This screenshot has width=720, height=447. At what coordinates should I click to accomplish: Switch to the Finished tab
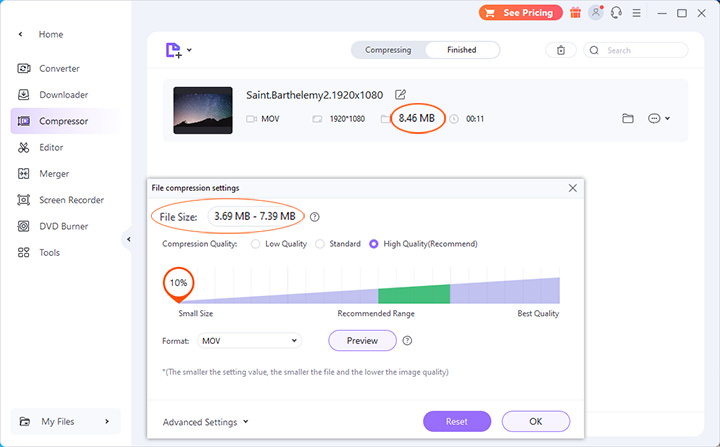[461, 50]
